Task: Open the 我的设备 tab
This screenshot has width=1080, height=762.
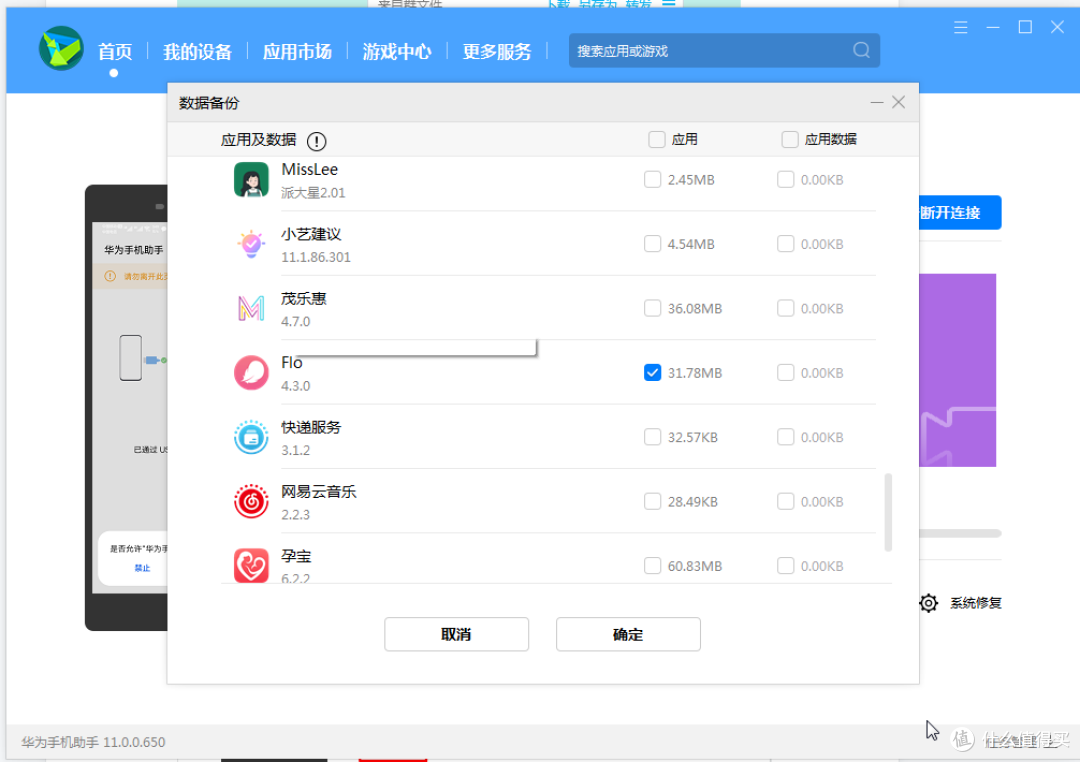Action: coord(198,52)
